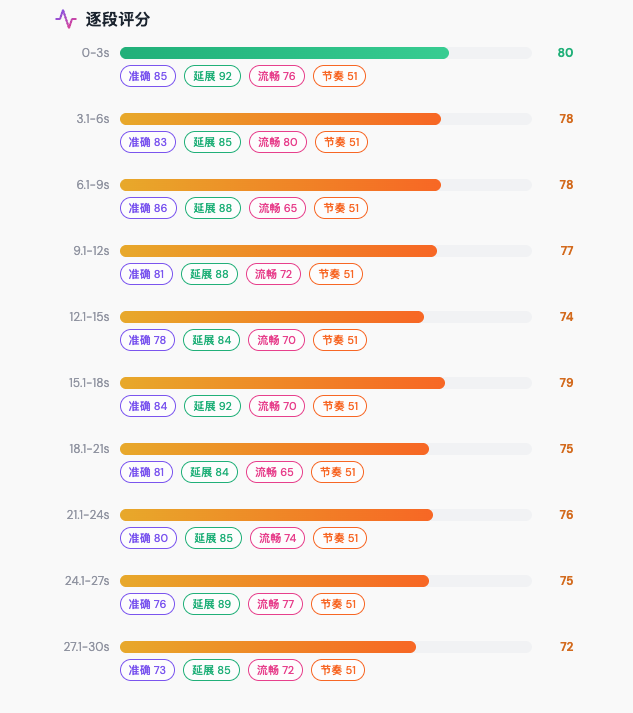Select the 准确 85 tag under 0-3s
The height and width of the screenshot is (713, 633).
pos(148,76)
